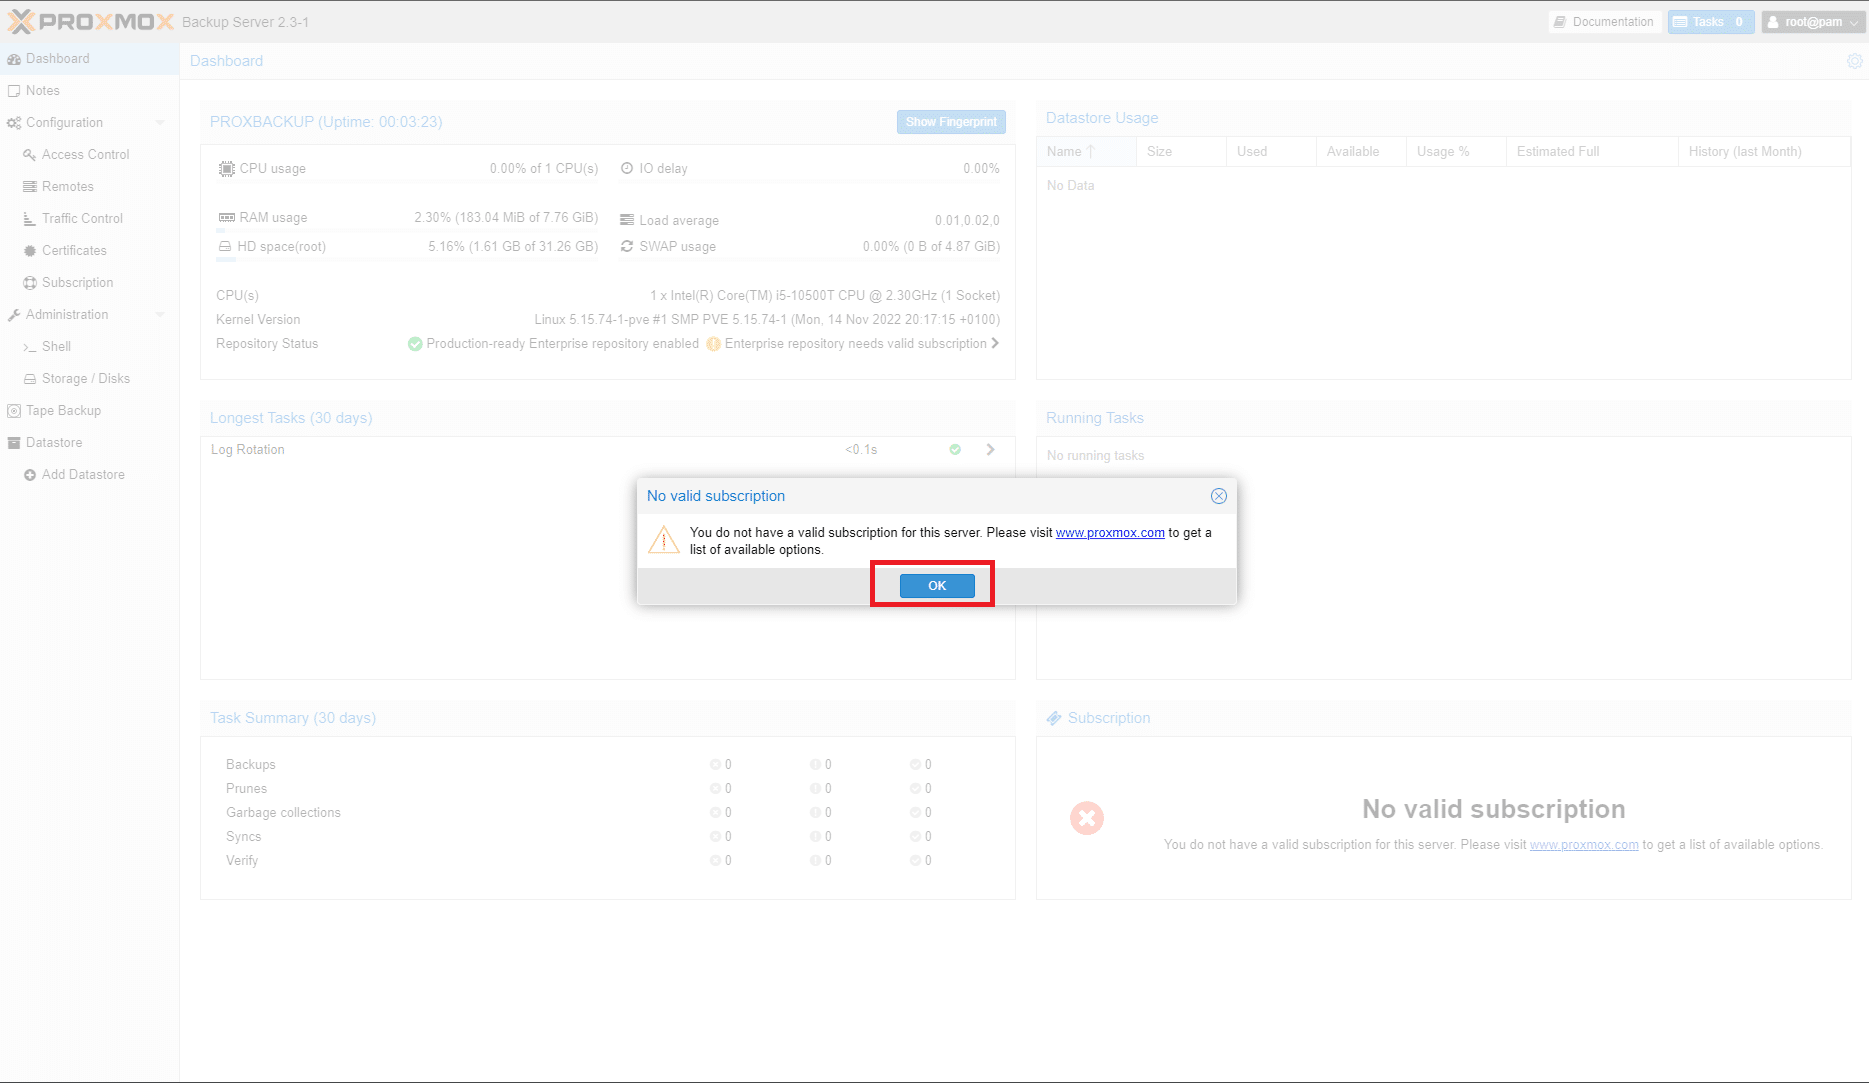Click the Verify row in Task Summary
Image resolution: width=1869 pixels, height=1083 pixels.
click(x=607, y=861)
